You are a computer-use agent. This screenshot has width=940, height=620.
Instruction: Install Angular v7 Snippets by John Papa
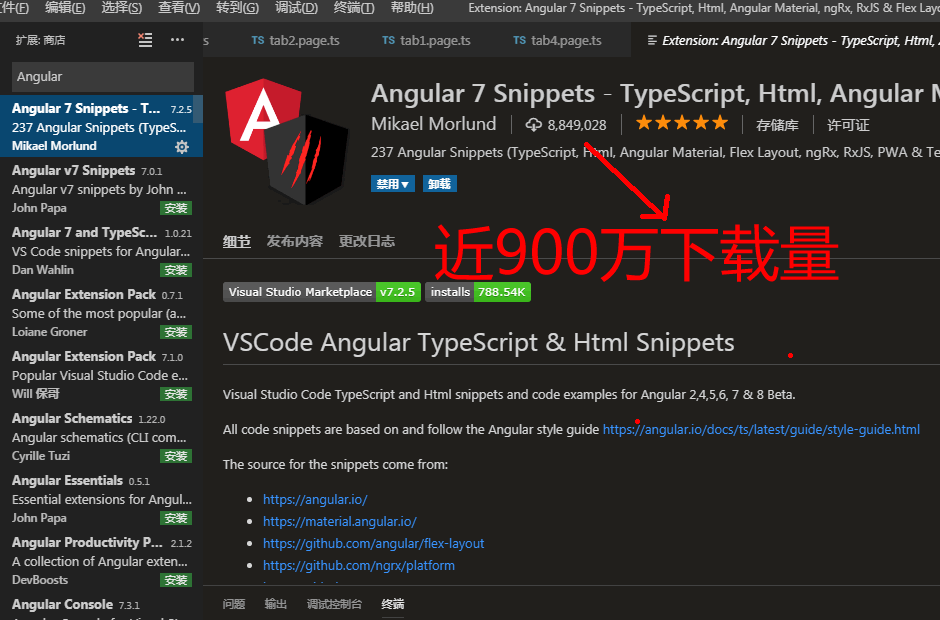176,209
